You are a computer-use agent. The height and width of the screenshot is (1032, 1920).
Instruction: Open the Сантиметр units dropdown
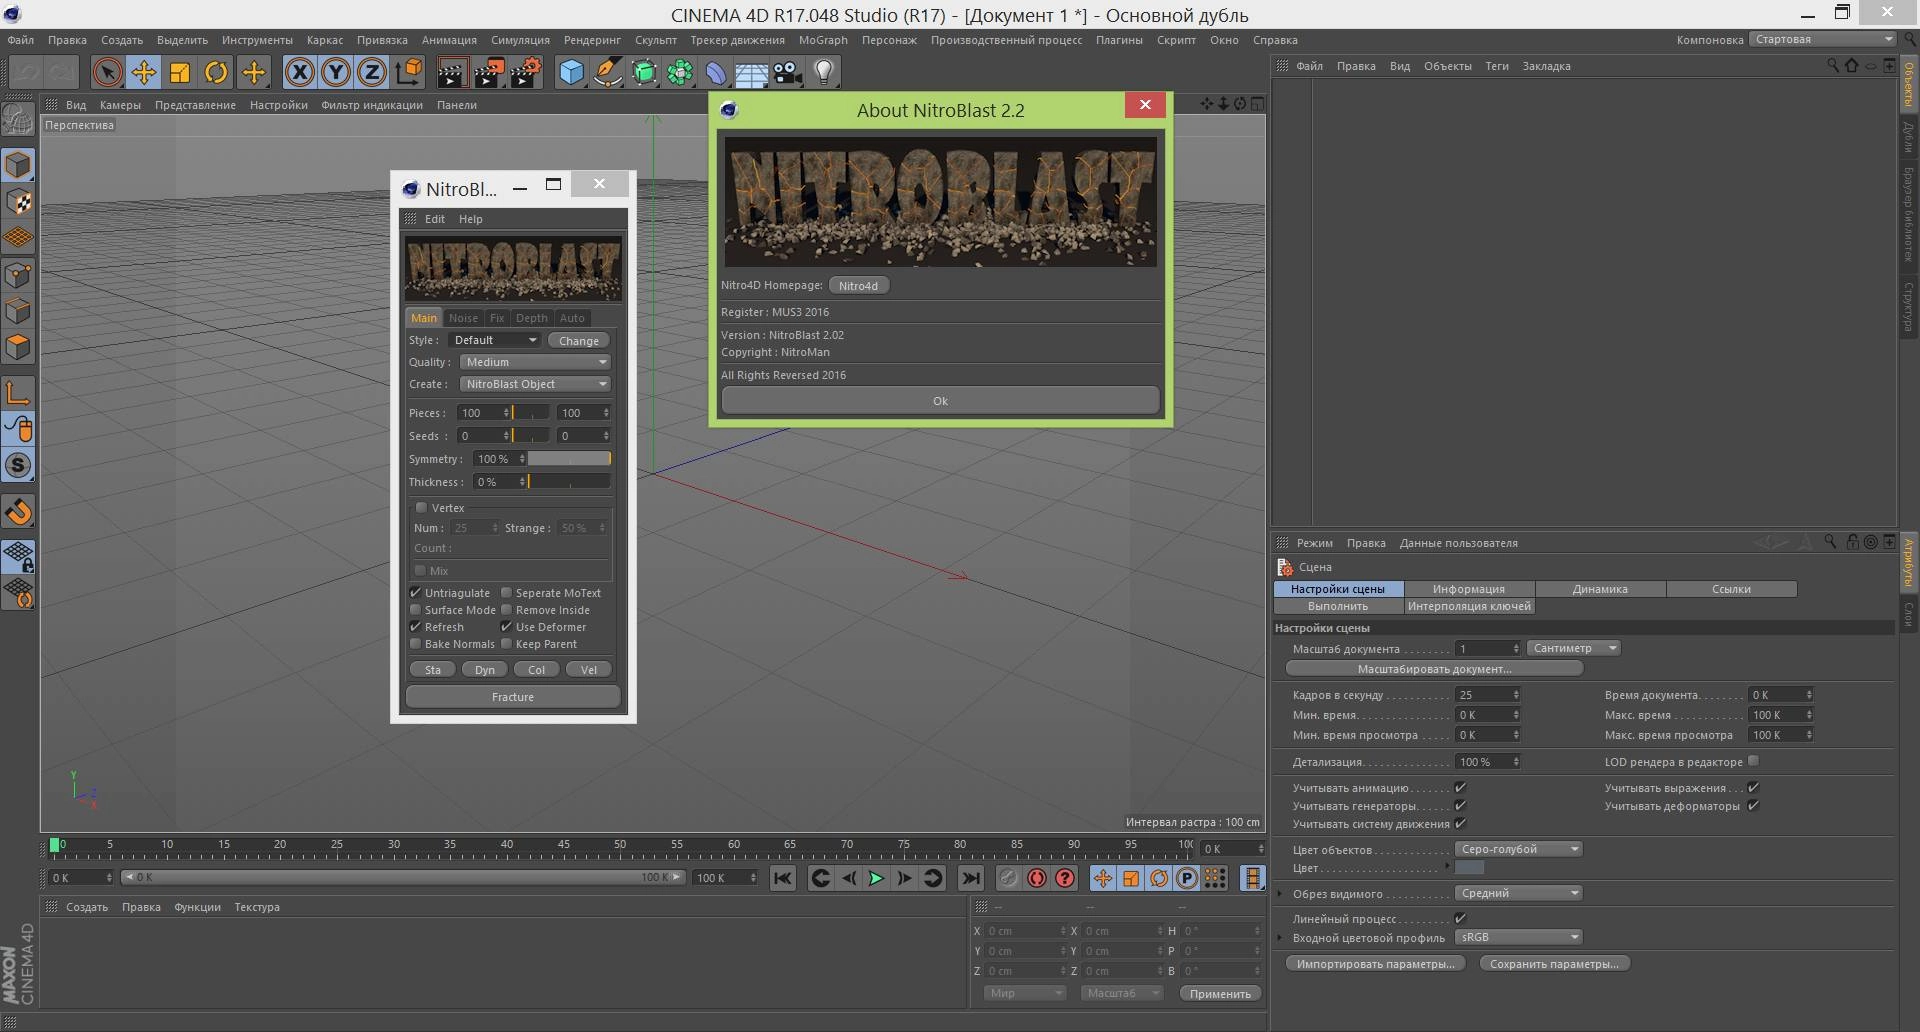coord(1573,648)
